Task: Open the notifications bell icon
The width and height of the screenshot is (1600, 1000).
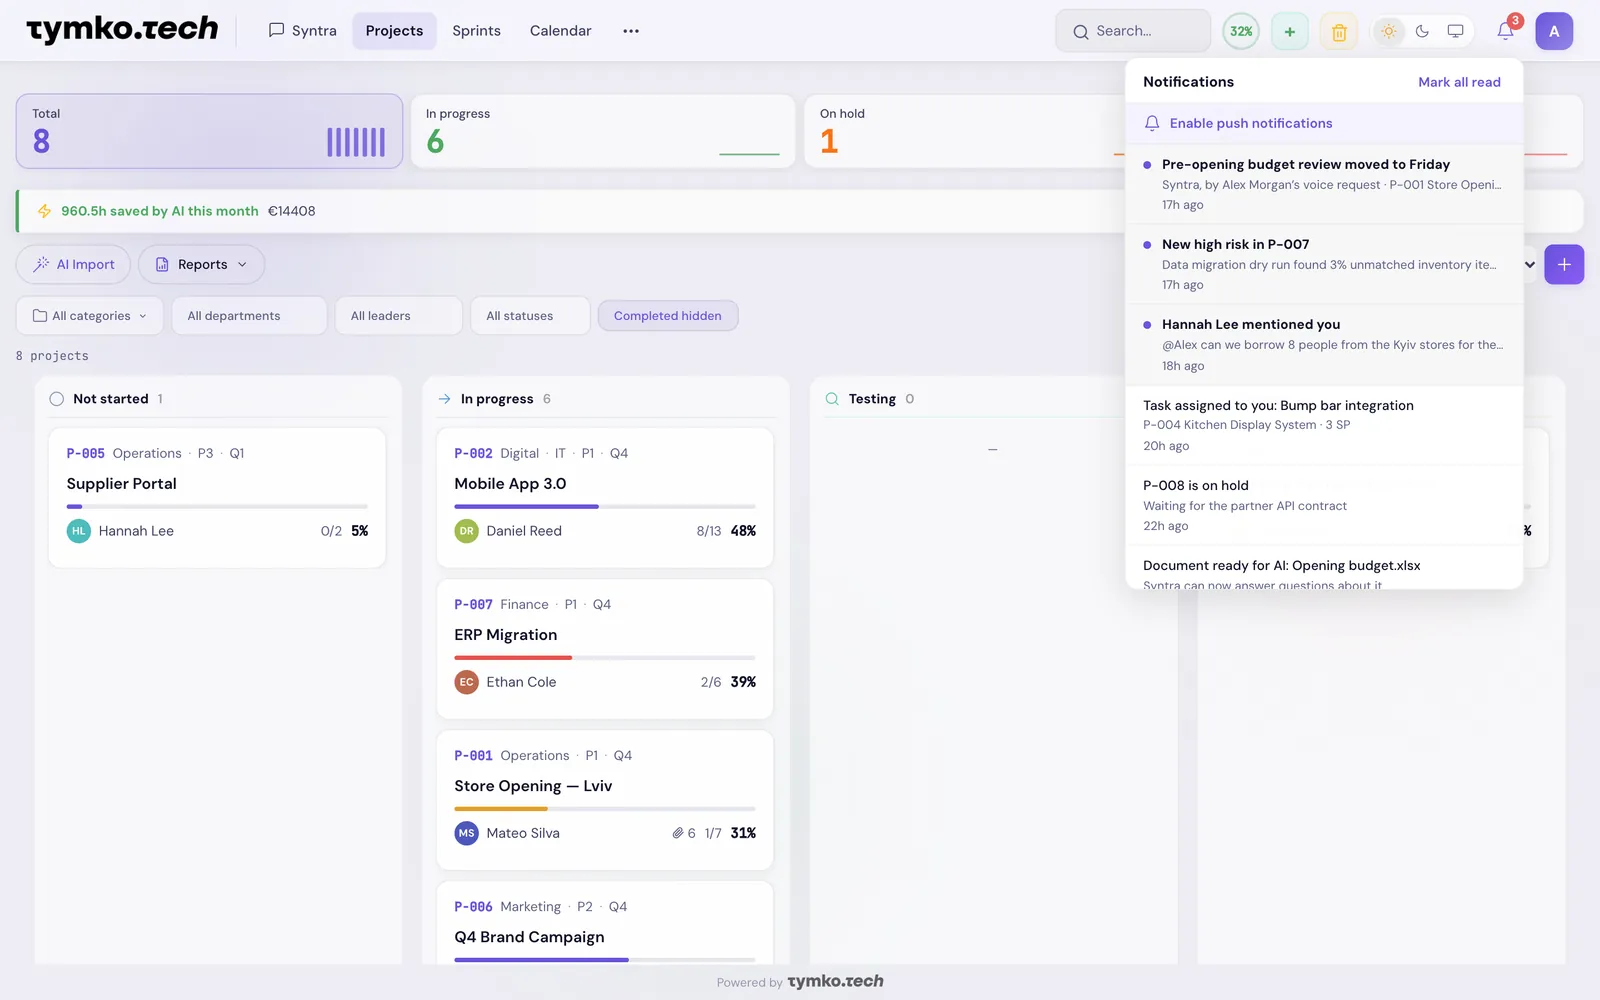Action: 1505,31
